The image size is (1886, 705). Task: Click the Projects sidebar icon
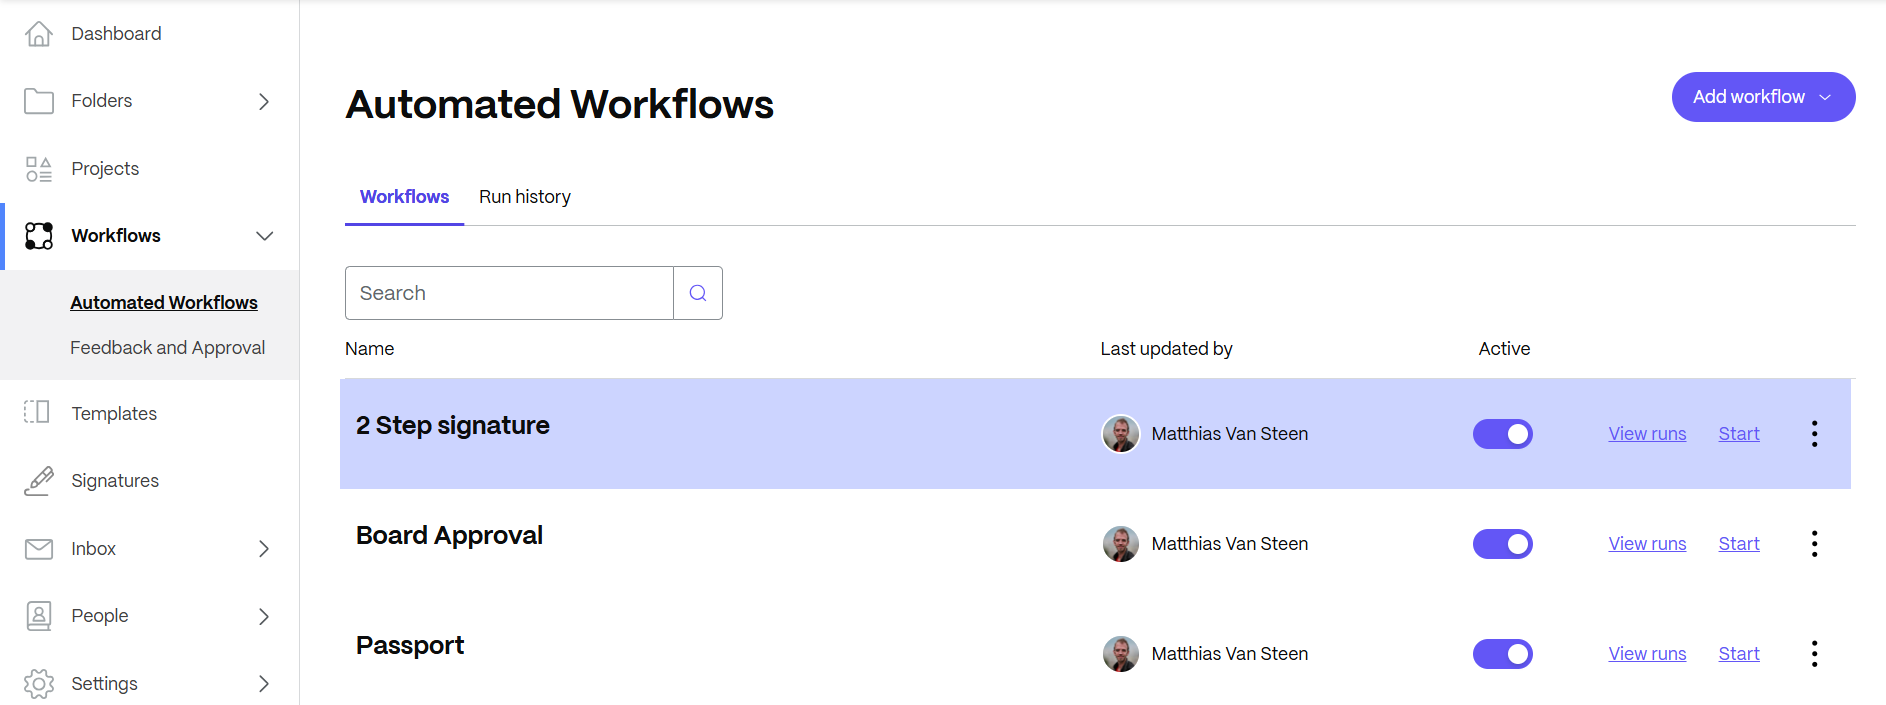(38, 168)
